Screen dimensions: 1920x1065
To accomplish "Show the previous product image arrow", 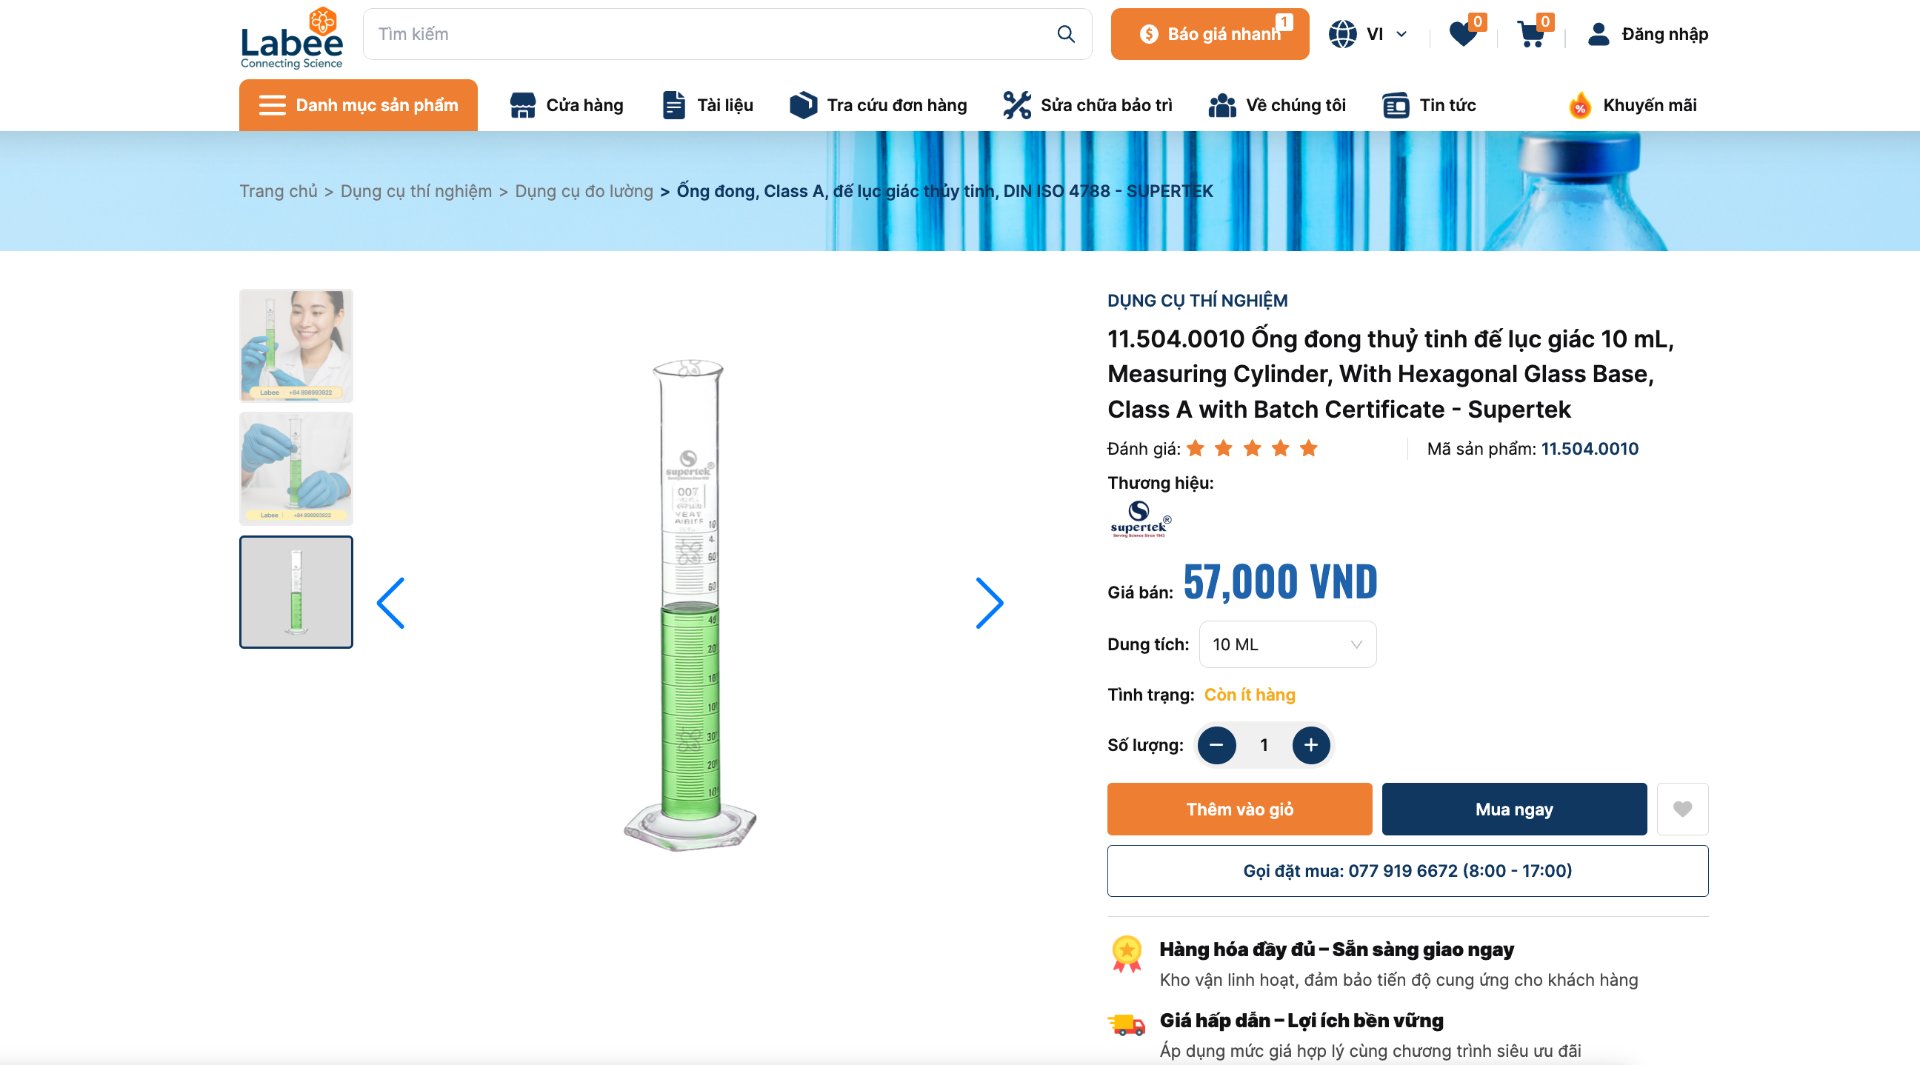I will (391, 603).
